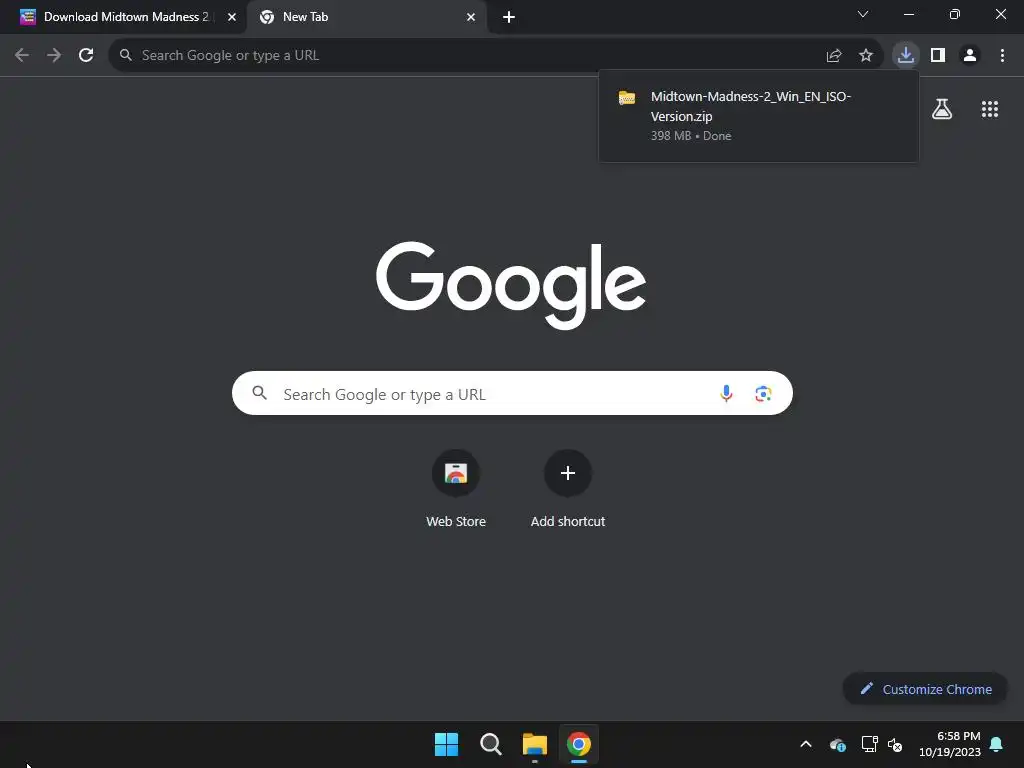Toggle the side panel icon
The height and width of the screenshot is (768, 1024).
[x=938, y=55]
